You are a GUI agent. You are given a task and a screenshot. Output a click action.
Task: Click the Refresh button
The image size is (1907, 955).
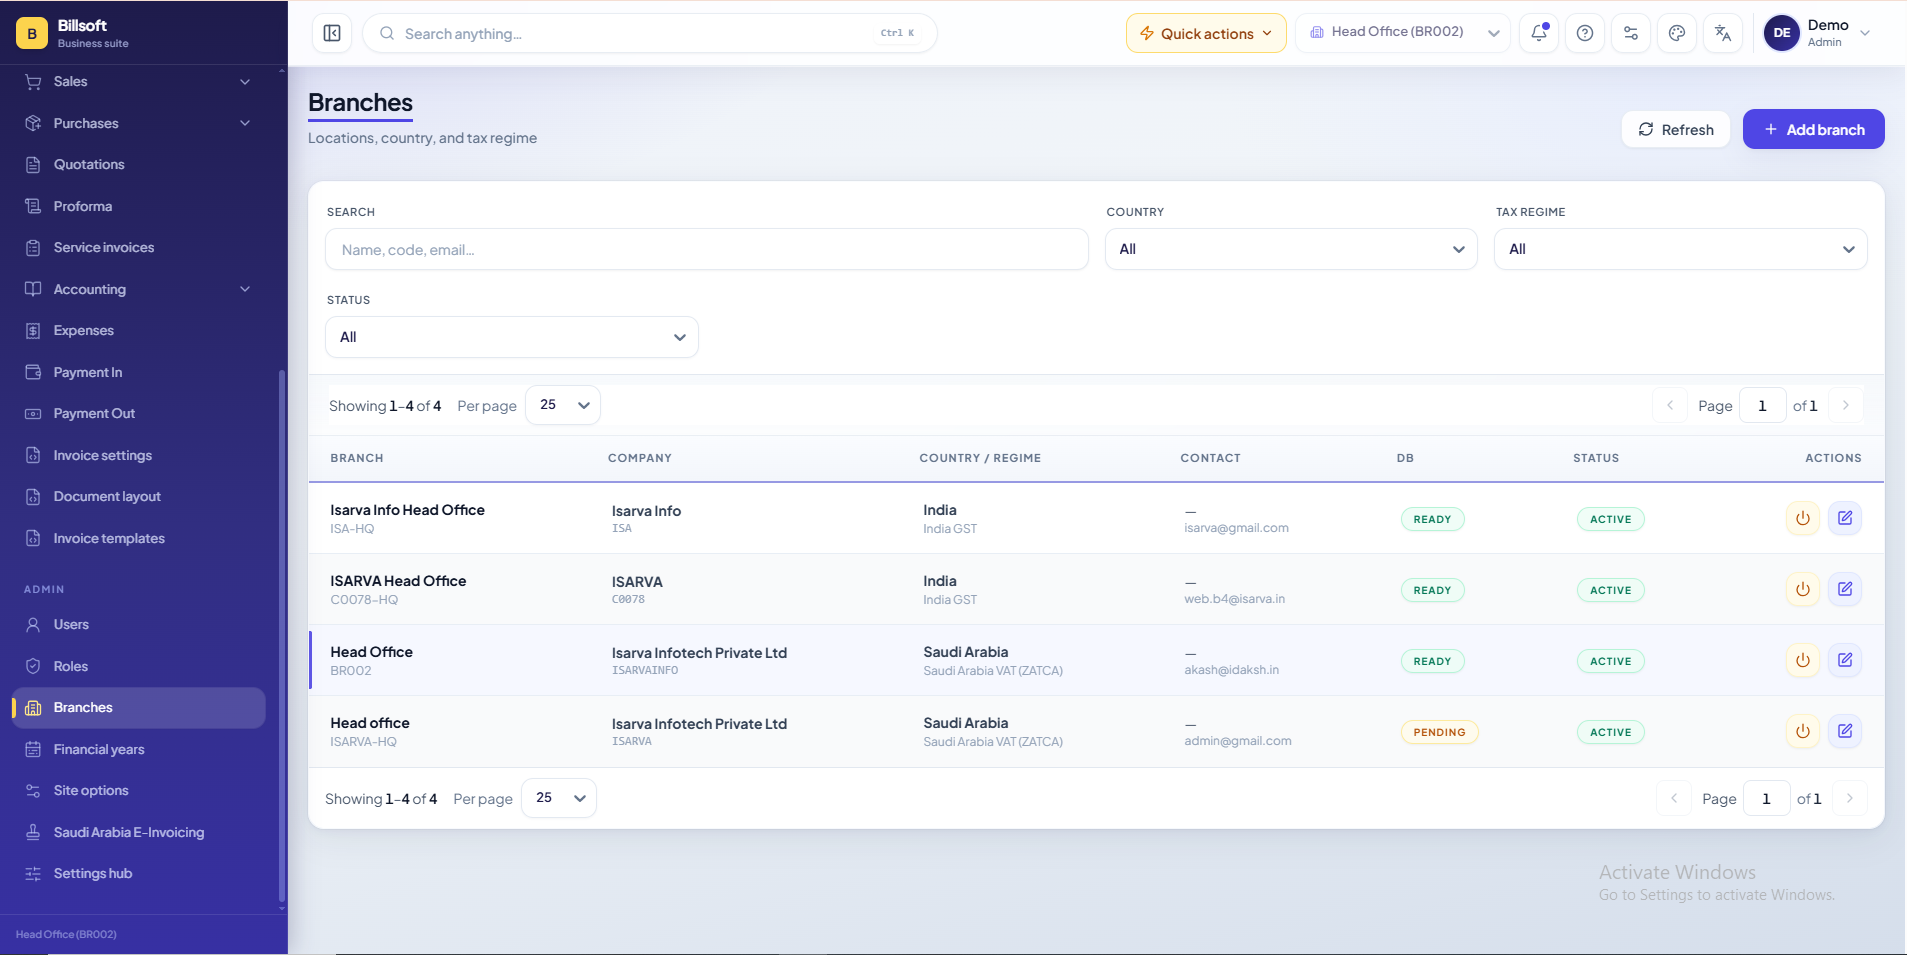pos(1676,129)
